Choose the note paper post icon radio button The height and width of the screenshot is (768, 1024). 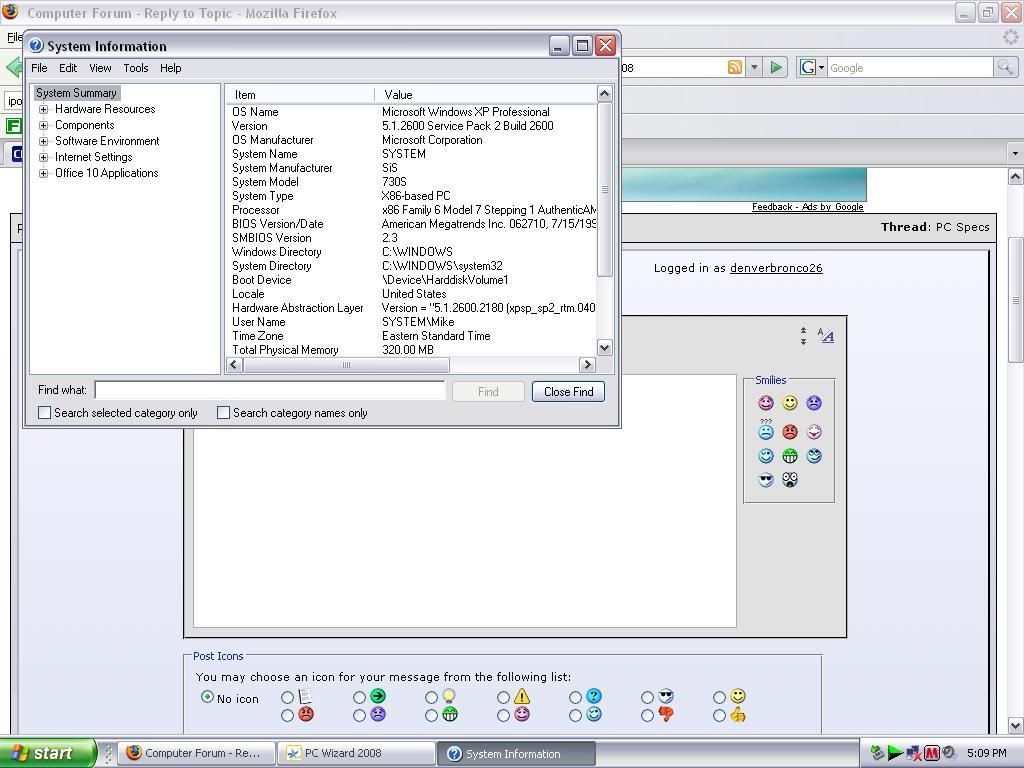click(x=287, y=697)
